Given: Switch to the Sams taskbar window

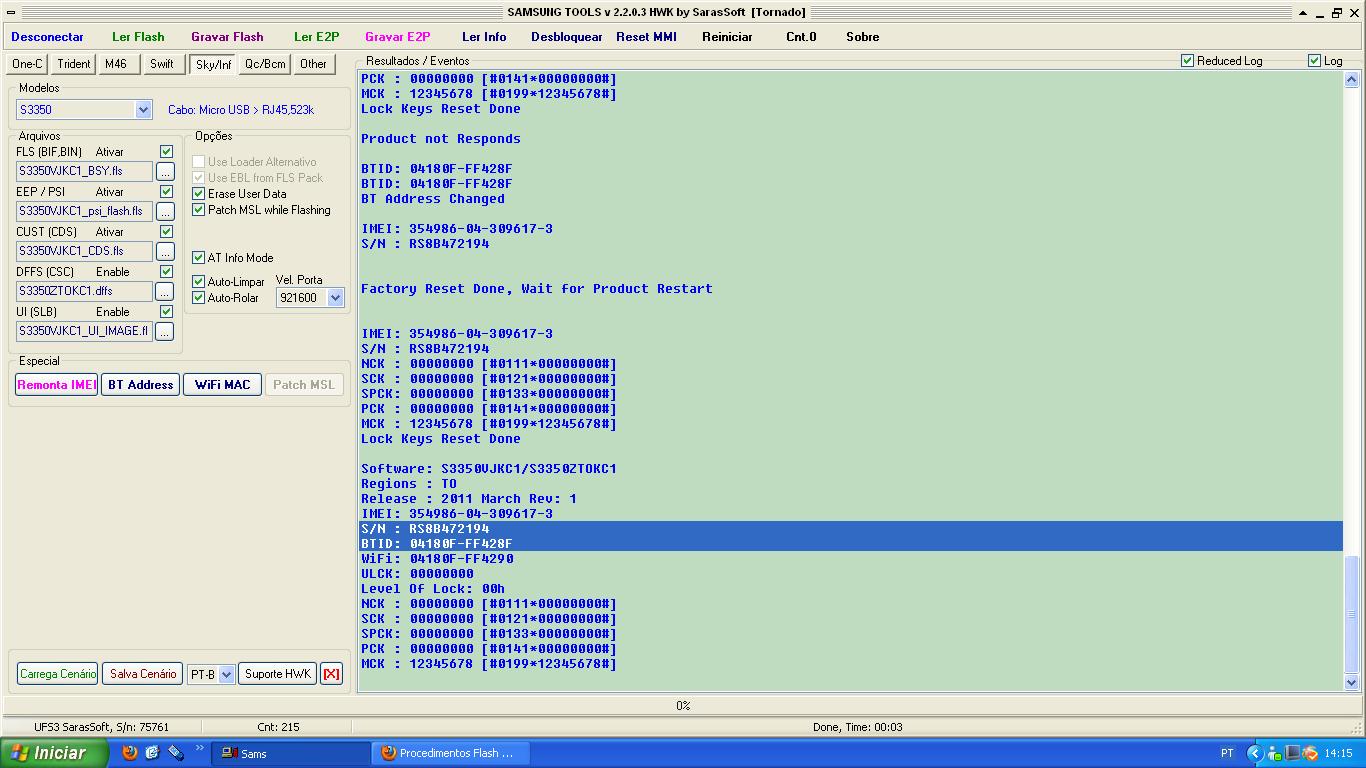Looking at the screenshot, I should click(x=293, y=753).
